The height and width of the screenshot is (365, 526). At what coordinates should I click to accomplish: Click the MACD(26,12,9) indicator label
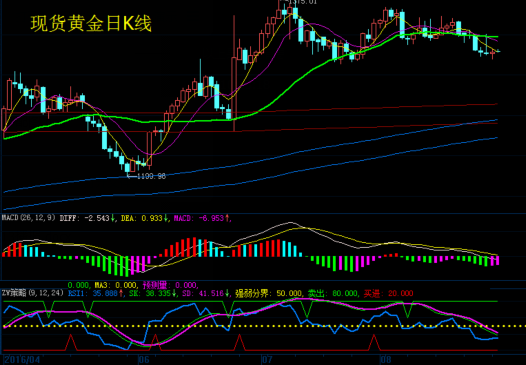(x=29, y=218)
